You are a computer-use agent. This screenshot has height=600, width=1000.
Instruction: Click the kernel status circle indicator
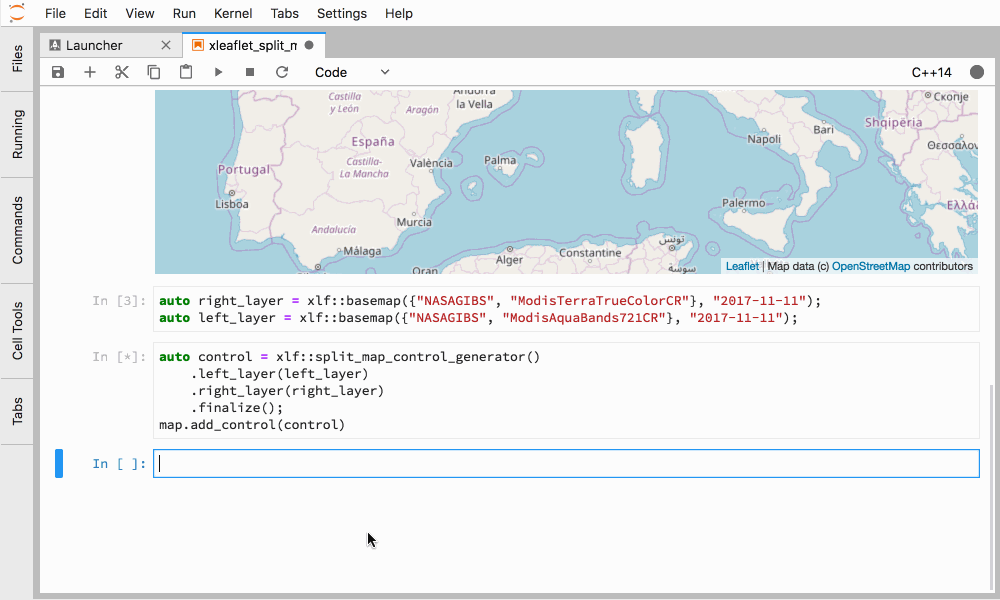coord(976,72)
